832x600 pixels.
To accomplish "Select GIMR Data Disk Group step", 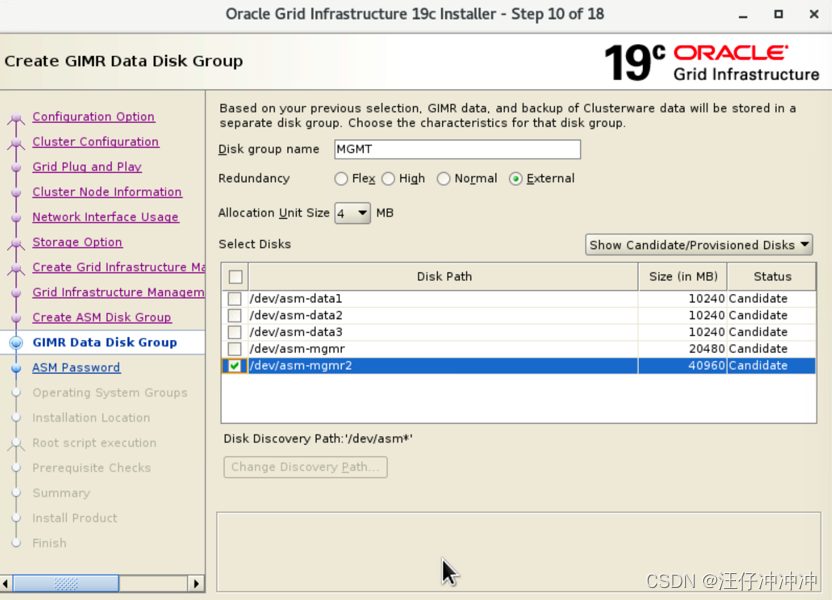I will tap(105, 342).
